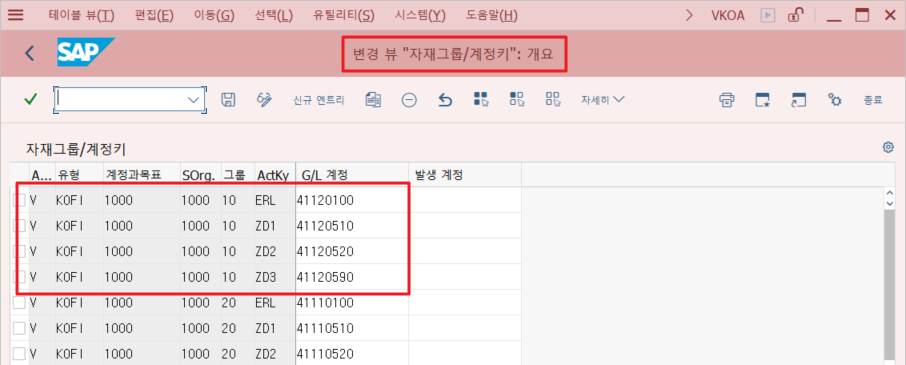This screenshot has width=906, height=365.
Task: Click the G/L 계정 column header
Action: (352, 175)
